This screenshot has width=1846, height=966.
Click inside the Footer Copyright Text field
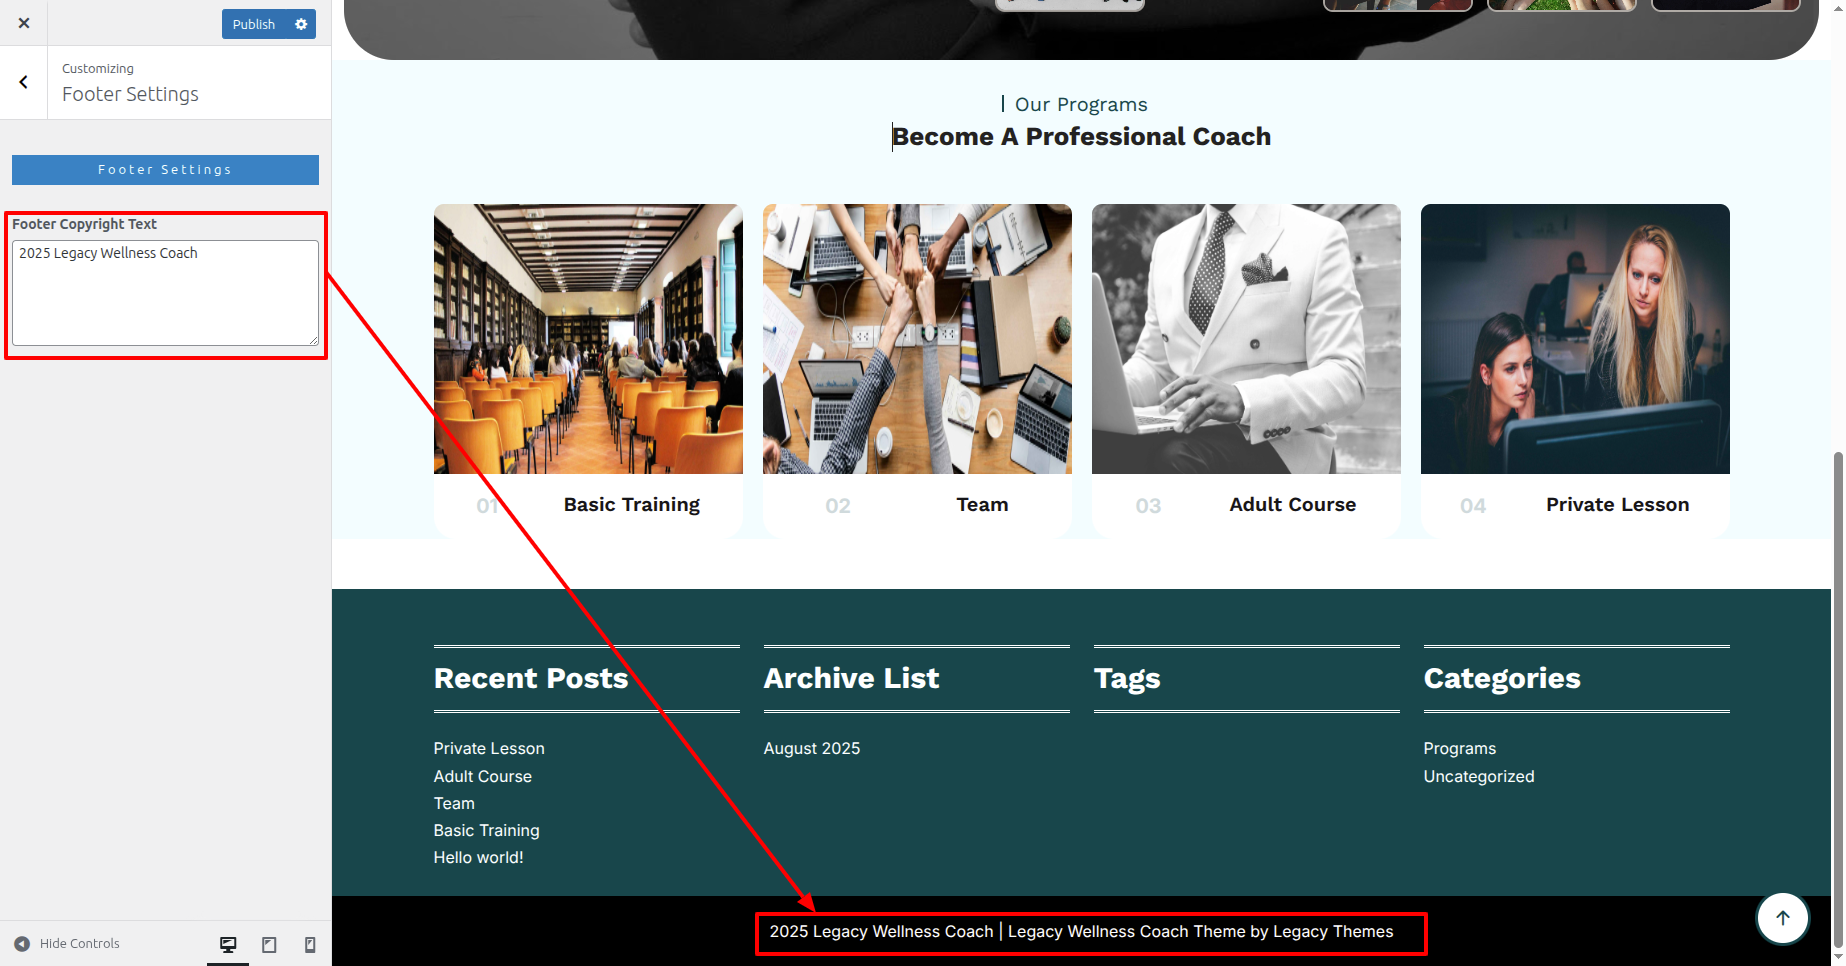[x=165, y=293]
